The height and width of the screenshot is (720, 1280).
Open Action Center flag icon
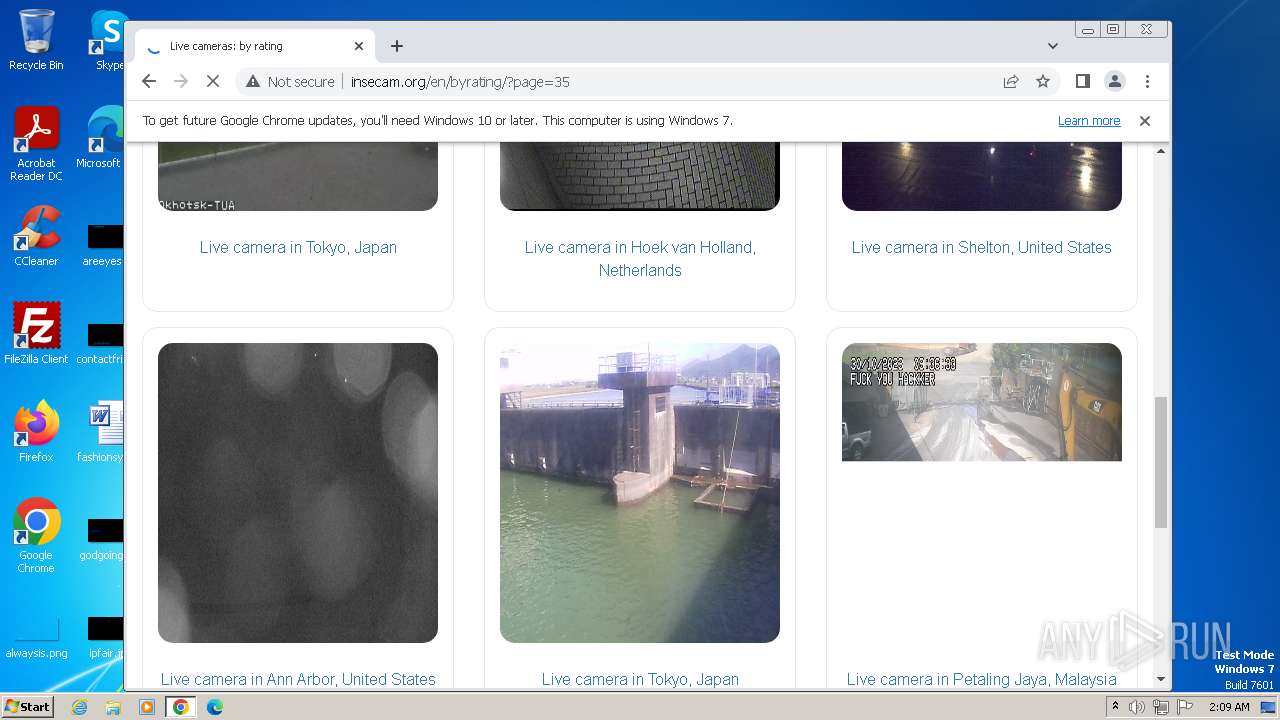tap(1183, 707)
